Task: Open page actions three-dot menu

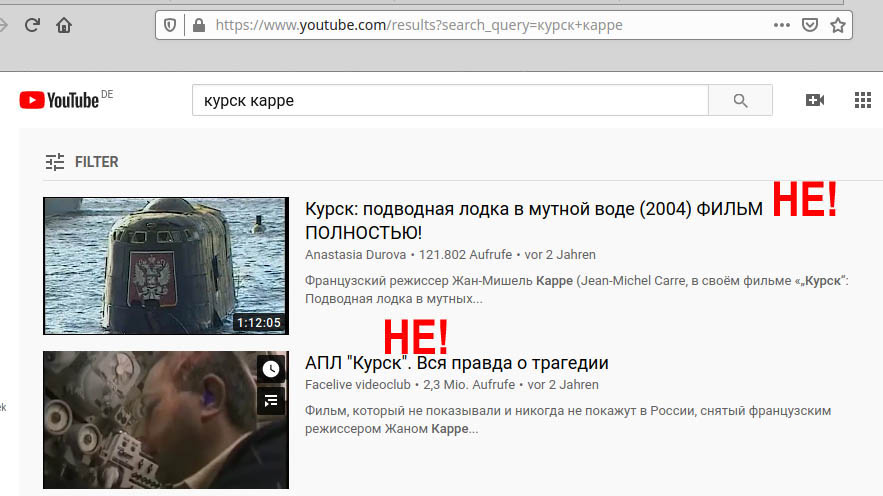Action: (782, 25)
